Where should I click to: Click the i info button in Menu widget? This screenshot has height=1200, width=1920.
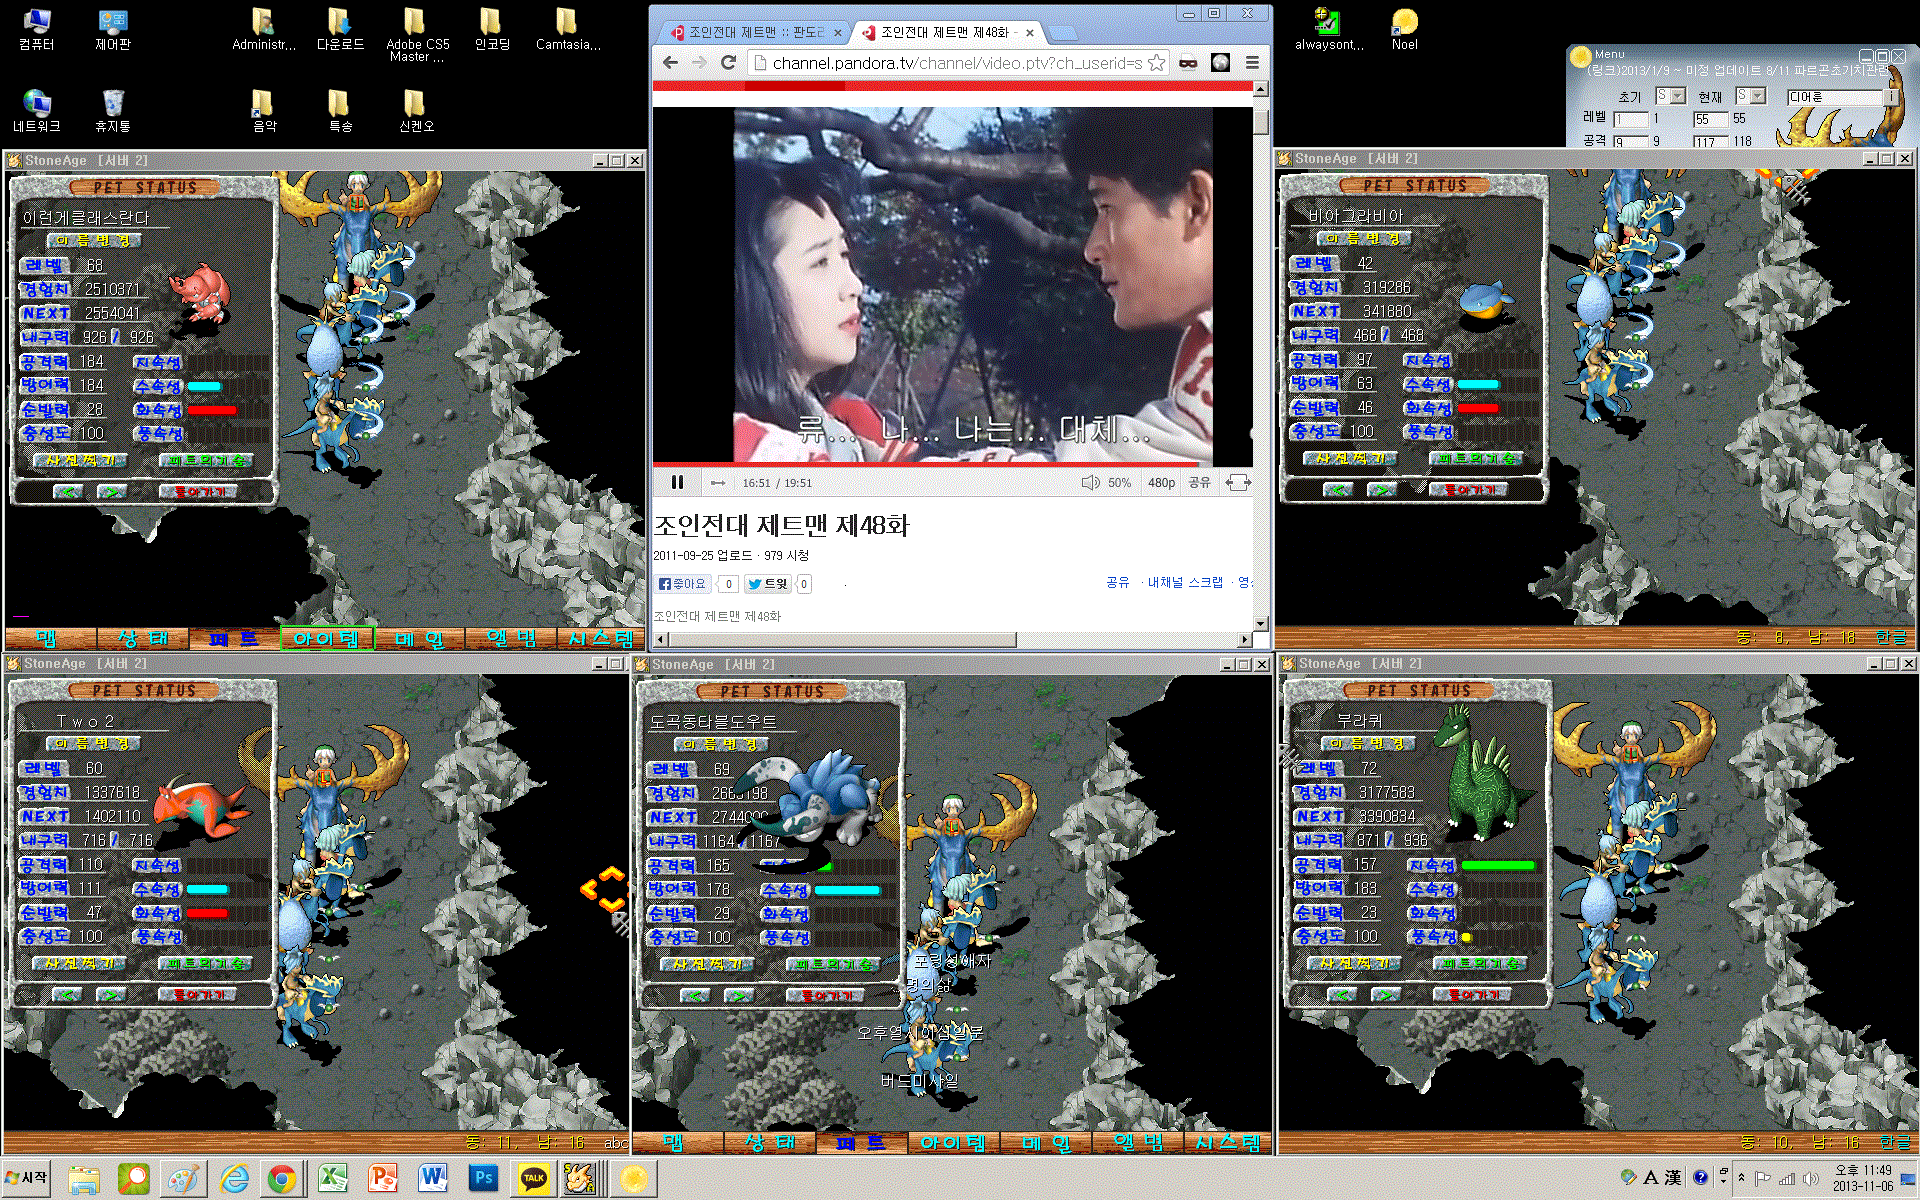(1891, 97)
